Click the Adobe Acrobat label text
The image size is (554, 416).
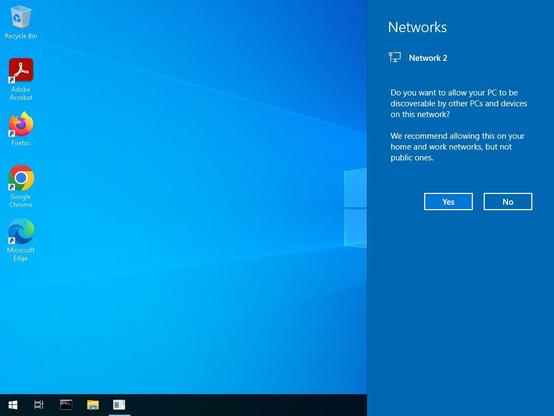tap(21, 94)
